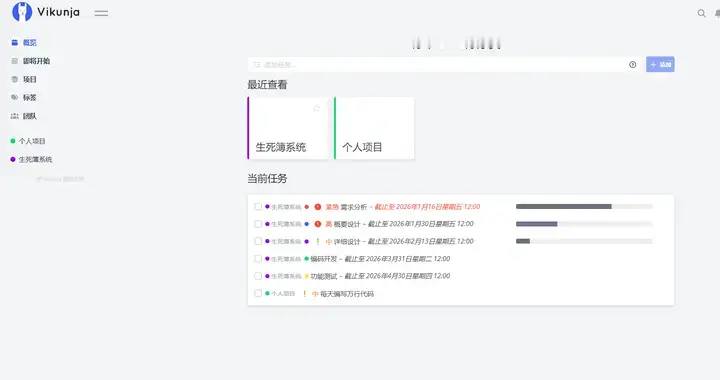This screenshot has height=380, width=720.
Task: Select 生死簿系统 in sidebar project list
Action: tap(35, 159)
